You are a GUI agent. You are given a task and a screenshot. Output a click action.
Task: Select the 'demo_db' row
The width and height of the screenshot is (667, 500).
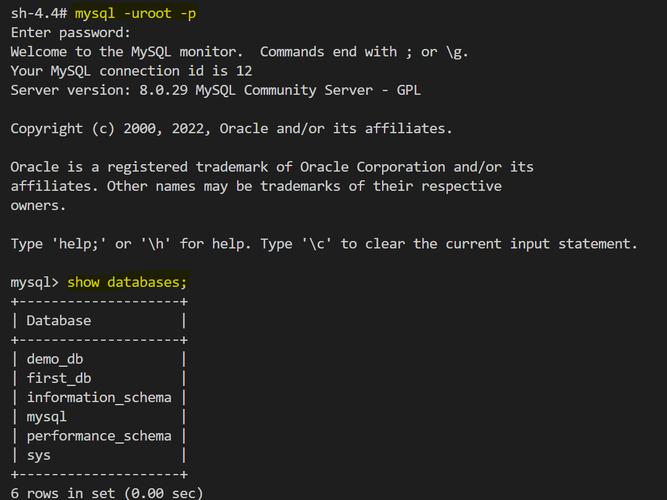[x=55, y=359]
